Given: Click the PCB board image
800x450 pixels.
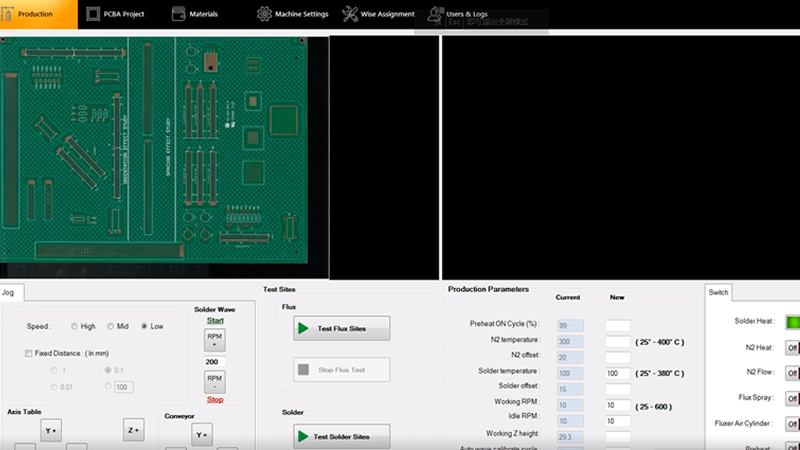Looking at the screenshot, I should point(154,150).
